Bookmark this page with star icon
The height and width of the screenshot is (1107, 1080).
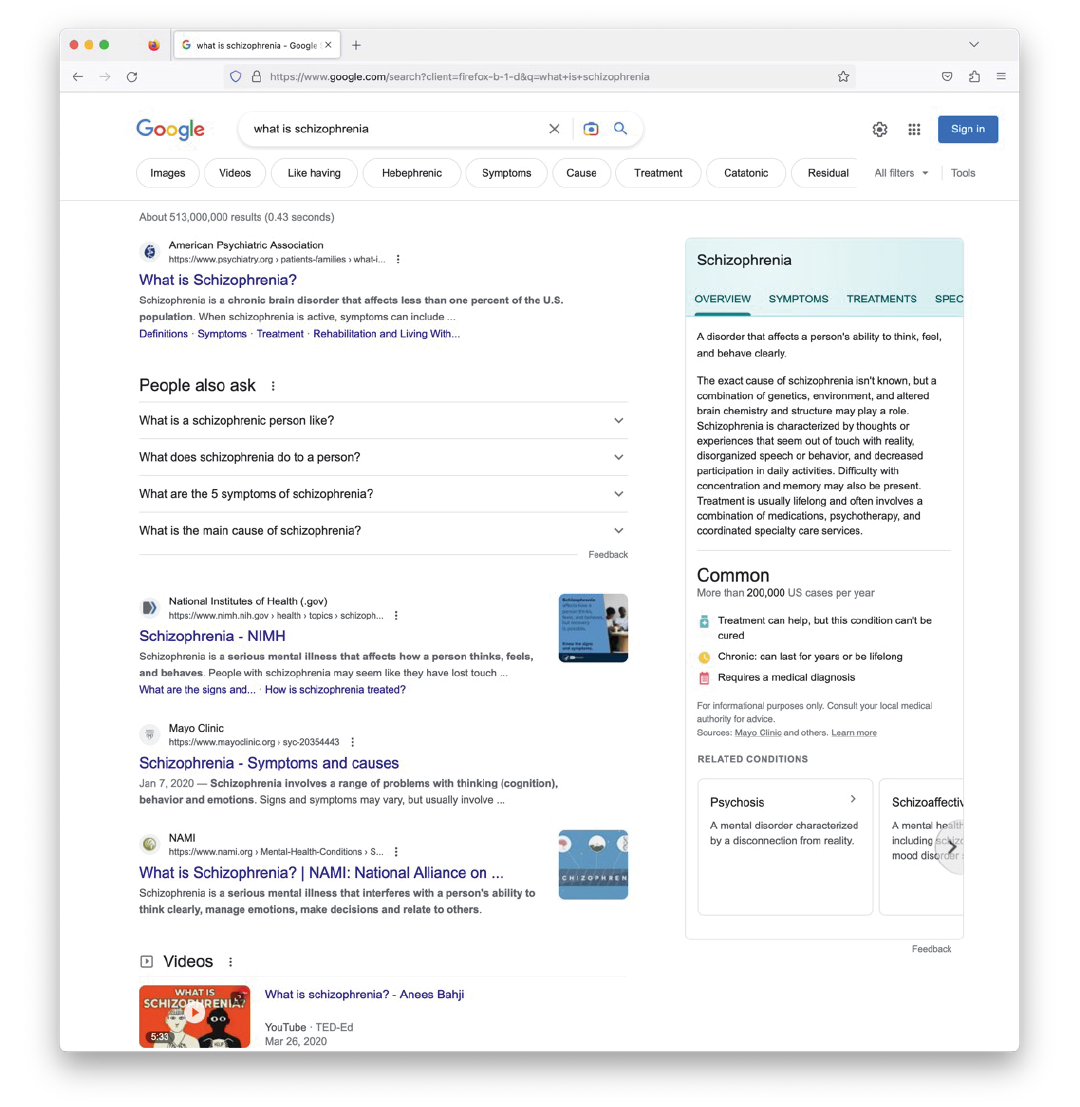click(x=843, y=77)
